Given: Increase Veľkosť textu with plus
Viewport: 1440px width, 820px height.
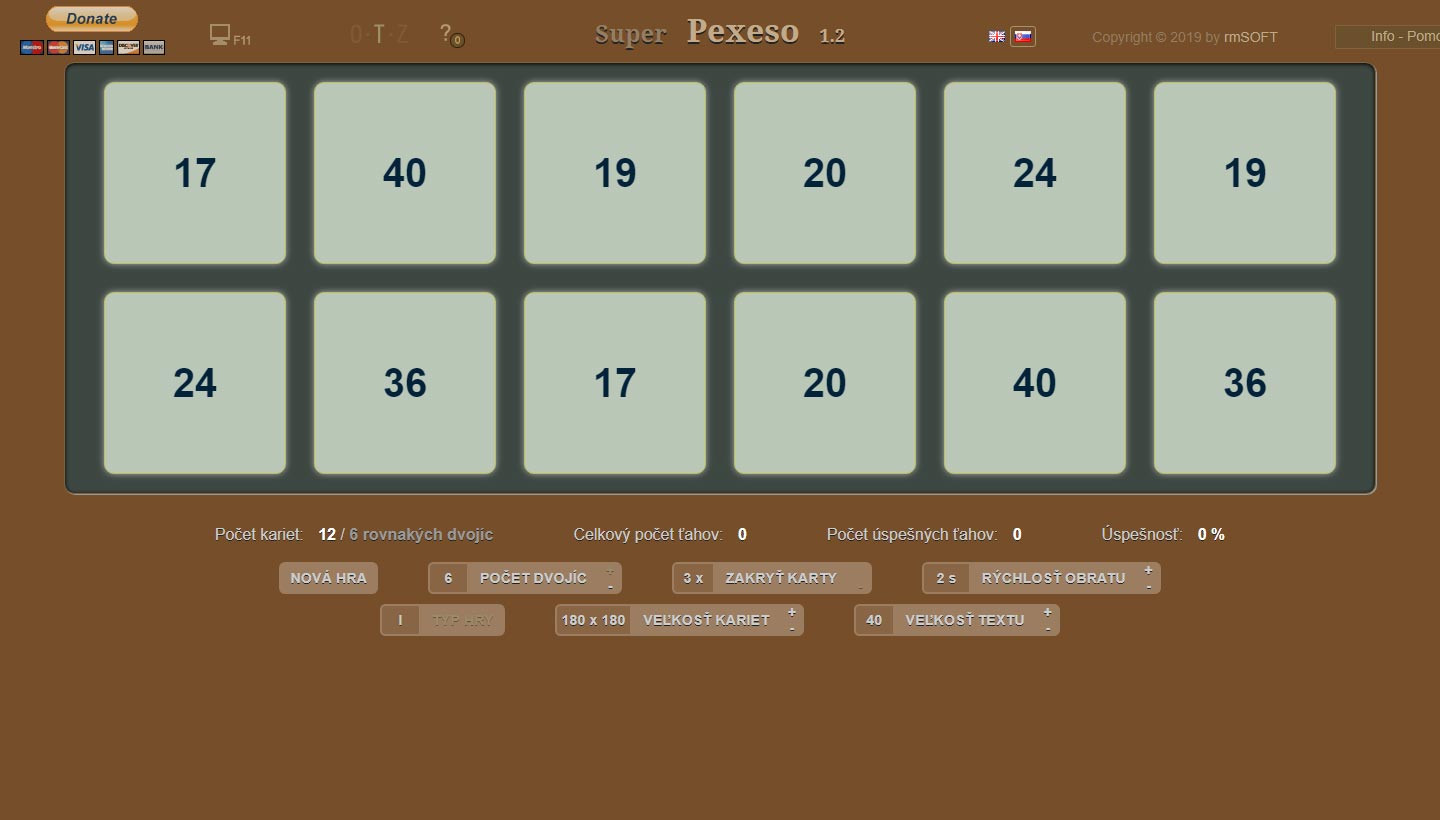Looking at the screenshot, I should tap(1047, 613).
